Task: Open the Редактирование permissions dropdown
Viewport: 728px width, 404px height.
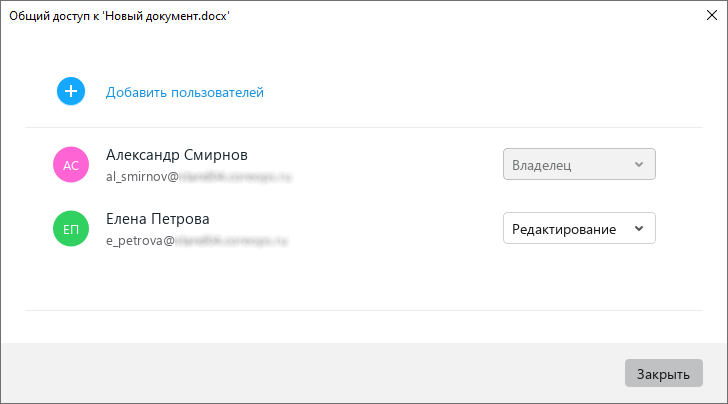Action: 579,228
